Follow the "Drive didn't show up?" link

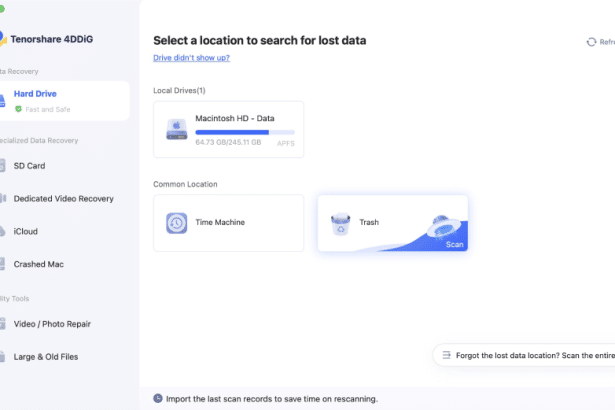pos(191,58)
